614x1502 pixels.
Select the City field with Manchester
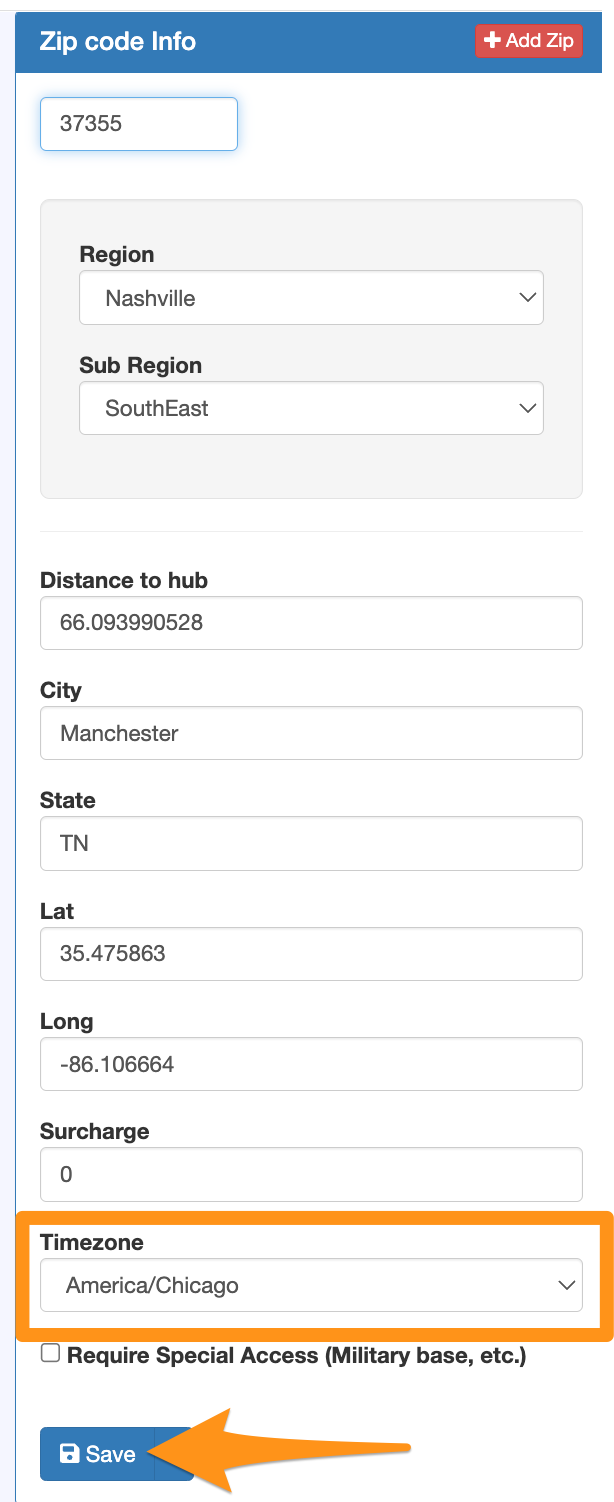click(311, 733)
